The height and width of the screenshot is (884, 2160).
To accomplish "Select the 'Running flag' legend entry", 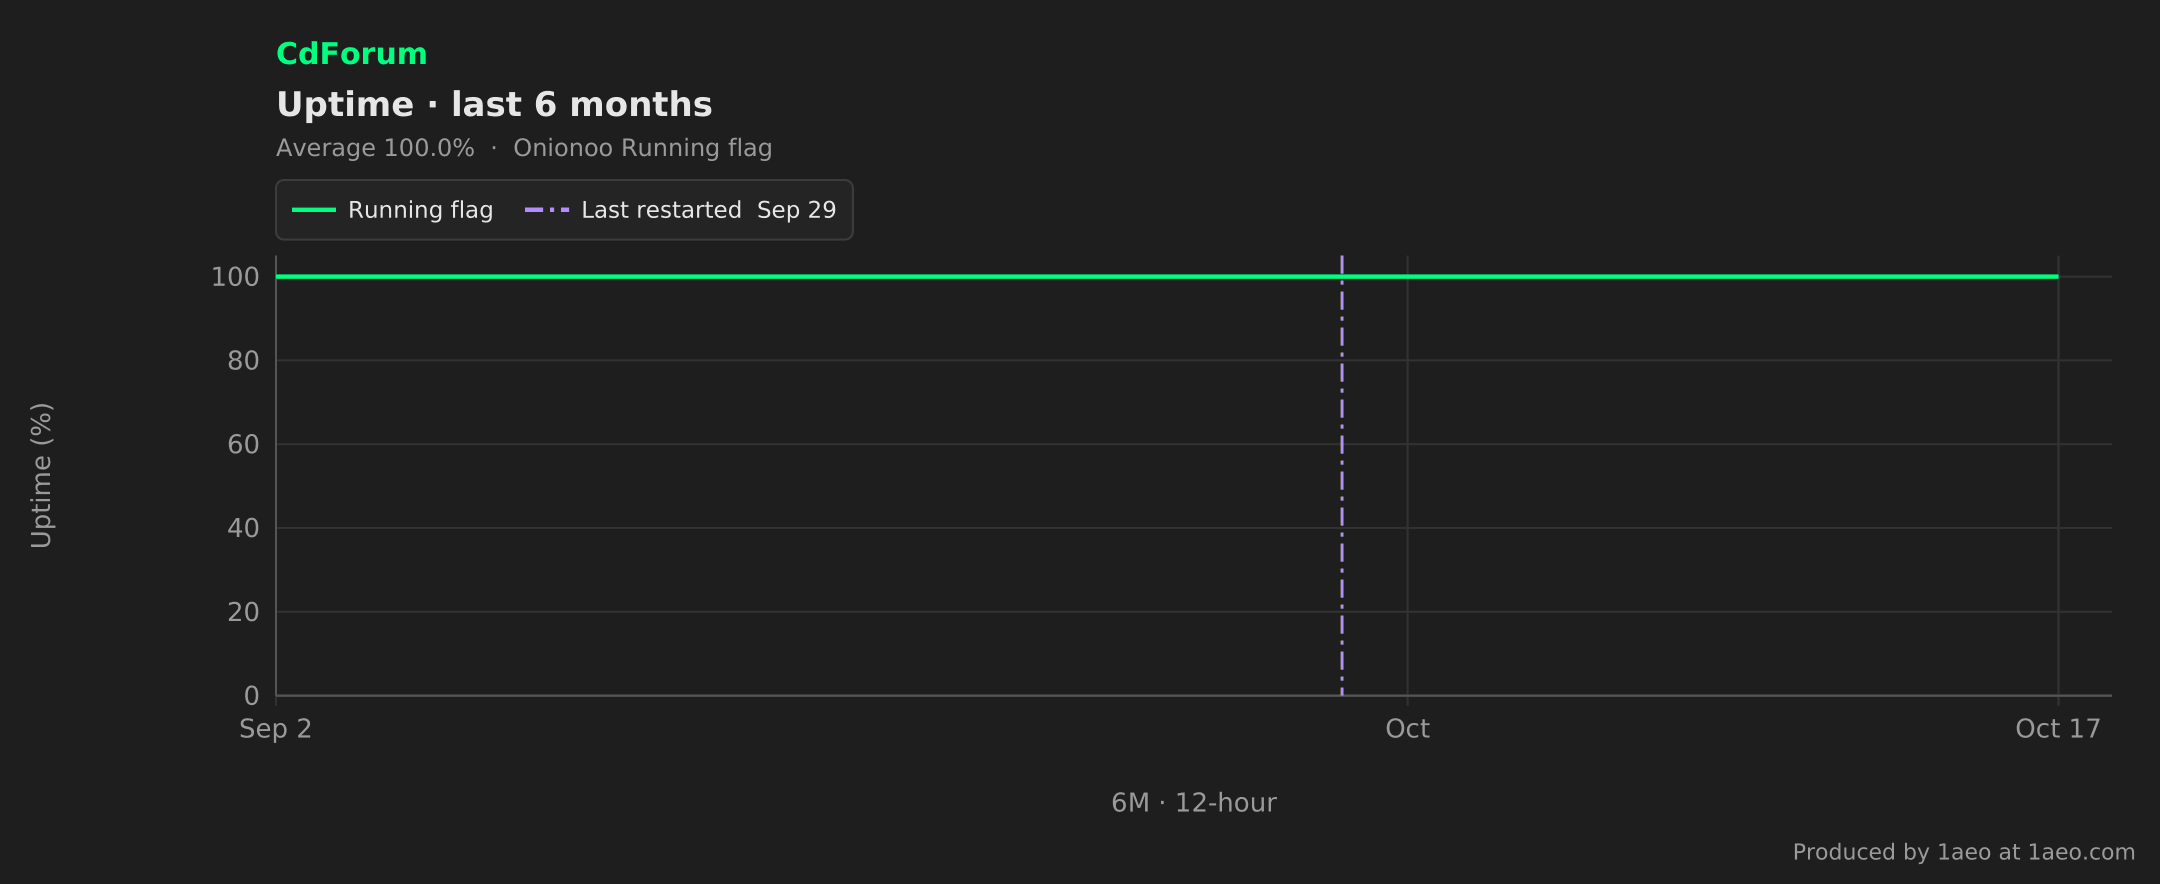I will (392, 210).
